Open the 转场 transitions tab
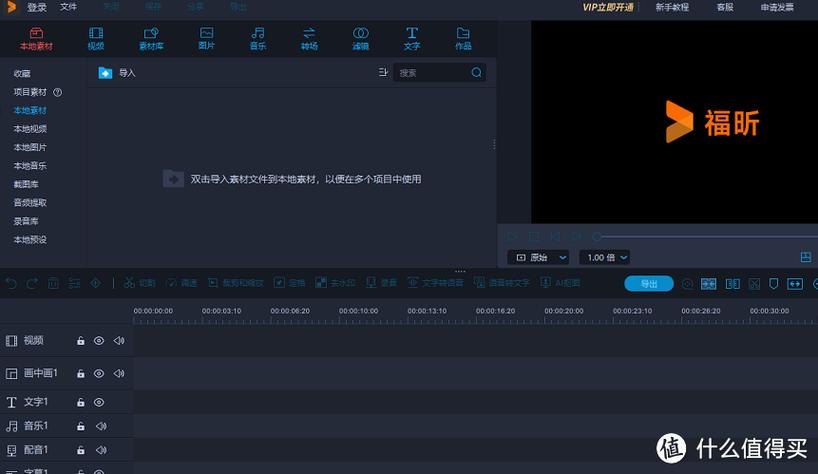818x474 pixels. pyautogui.click(x=309, y=39)
